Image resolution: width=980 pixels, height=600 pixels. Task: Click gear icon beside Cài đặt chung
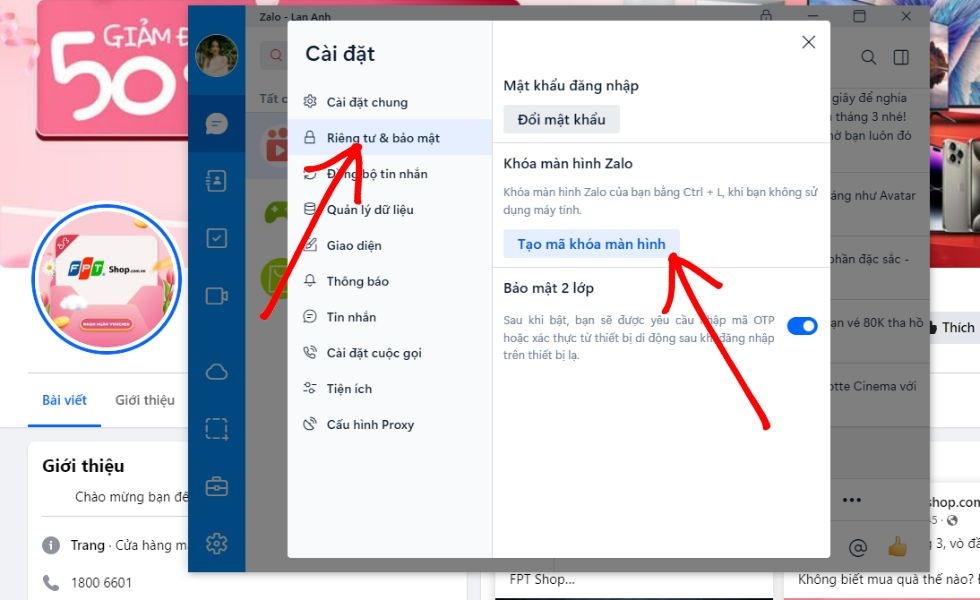tap(310, 101)
